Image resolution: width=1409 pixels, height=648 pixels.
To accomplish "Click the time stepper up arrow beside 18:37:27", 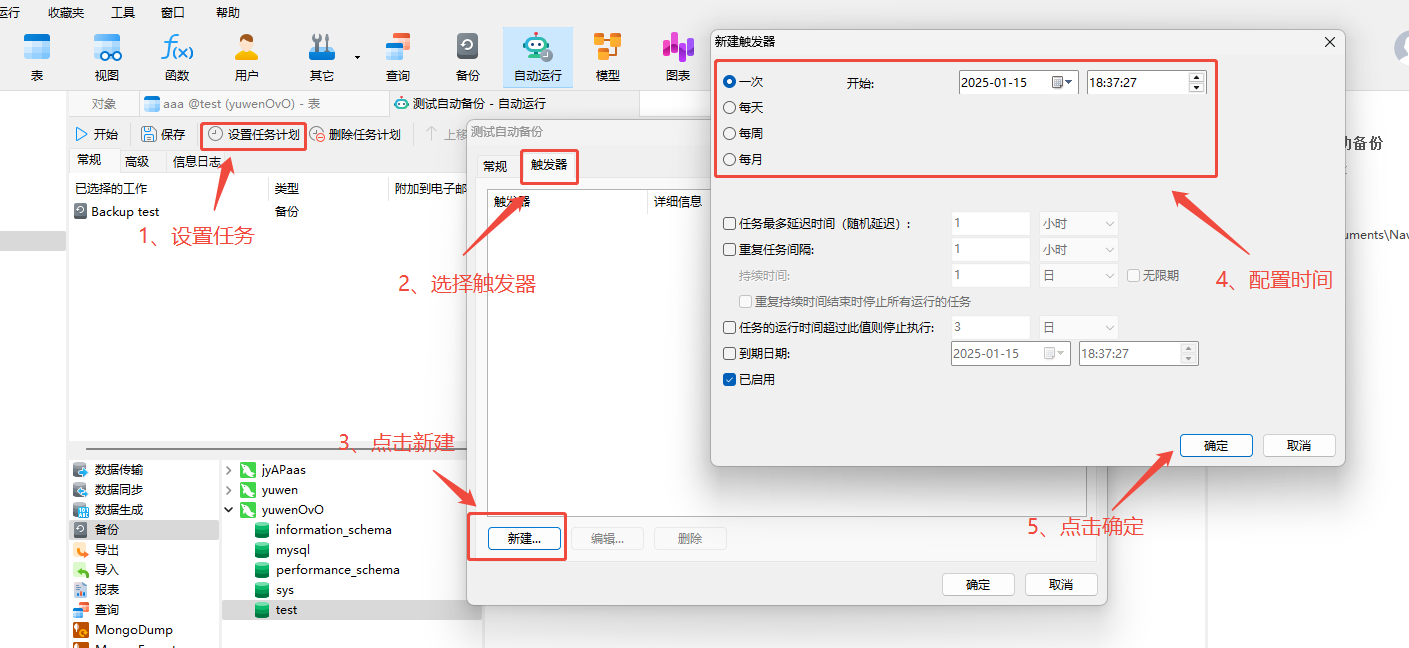I will coord(1197,78).
